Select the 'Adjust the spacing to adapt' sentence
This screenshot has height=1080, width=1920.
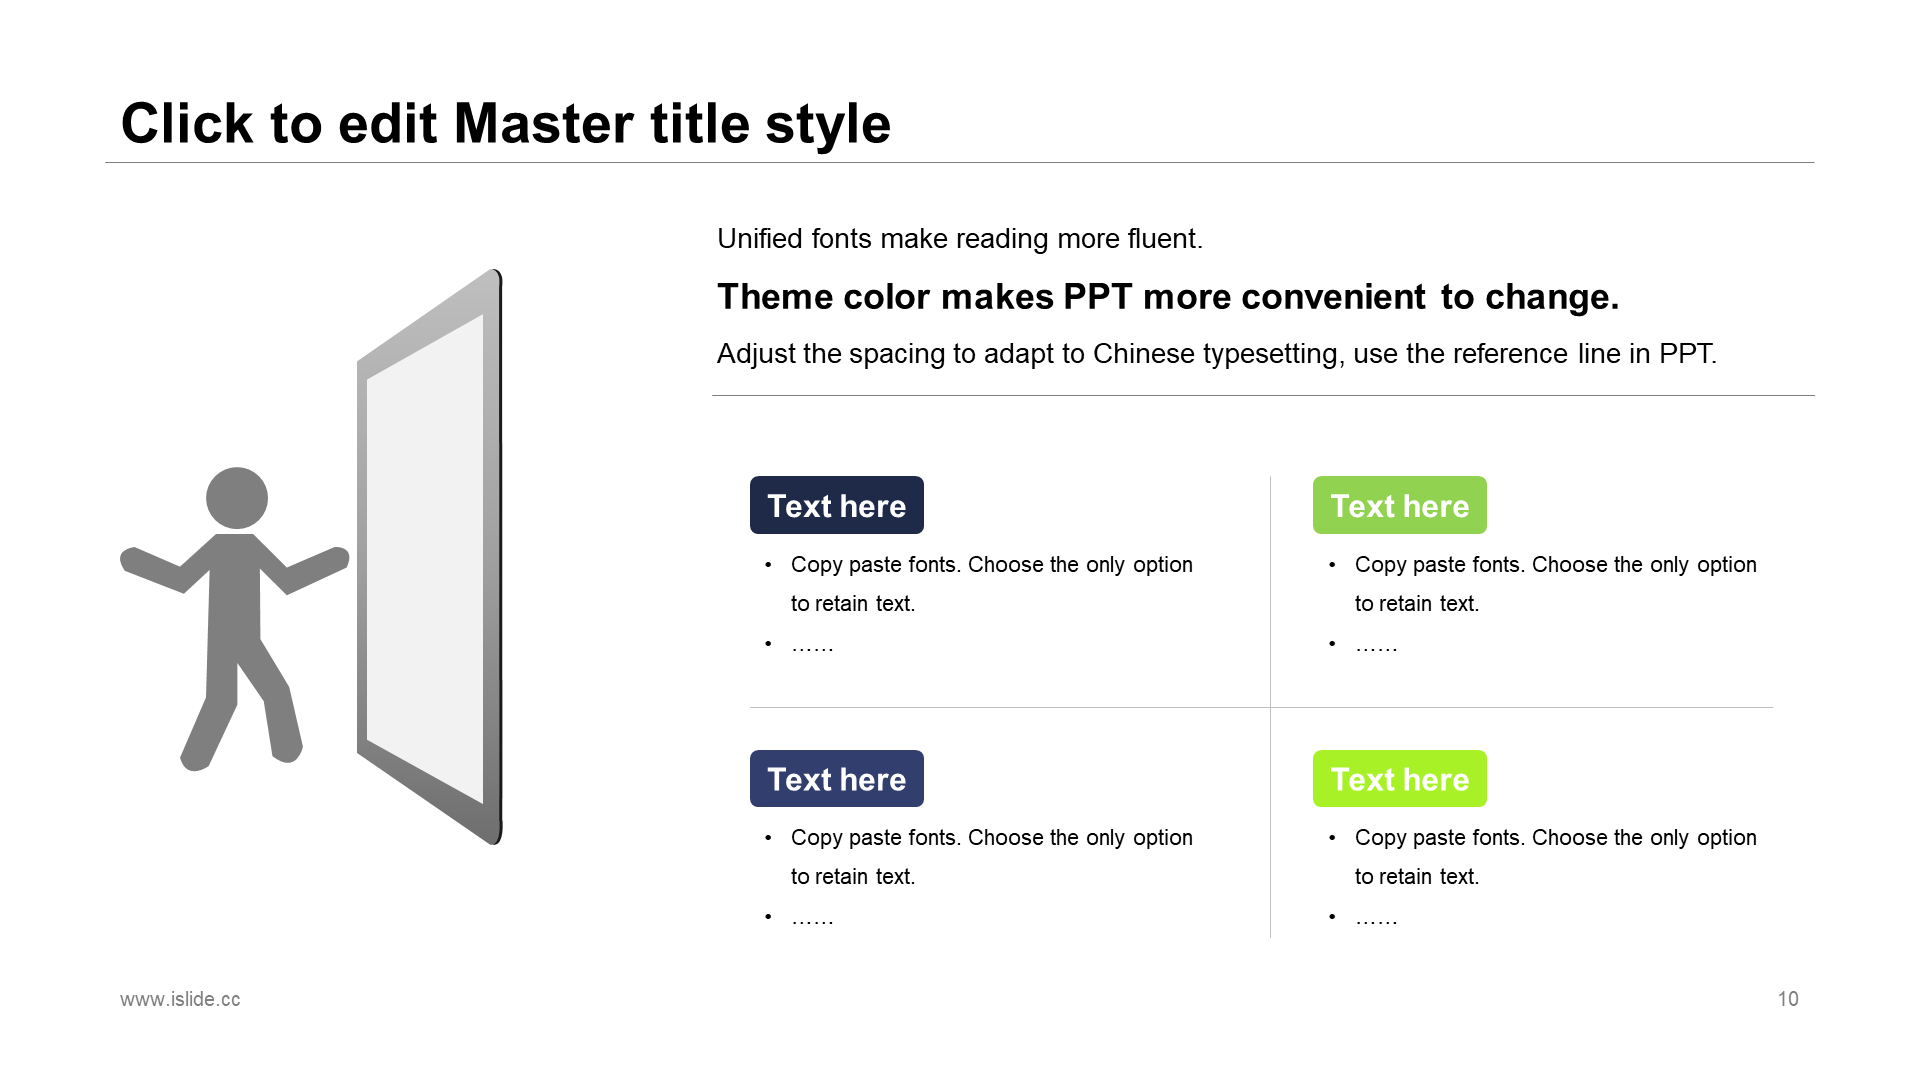1216,354
